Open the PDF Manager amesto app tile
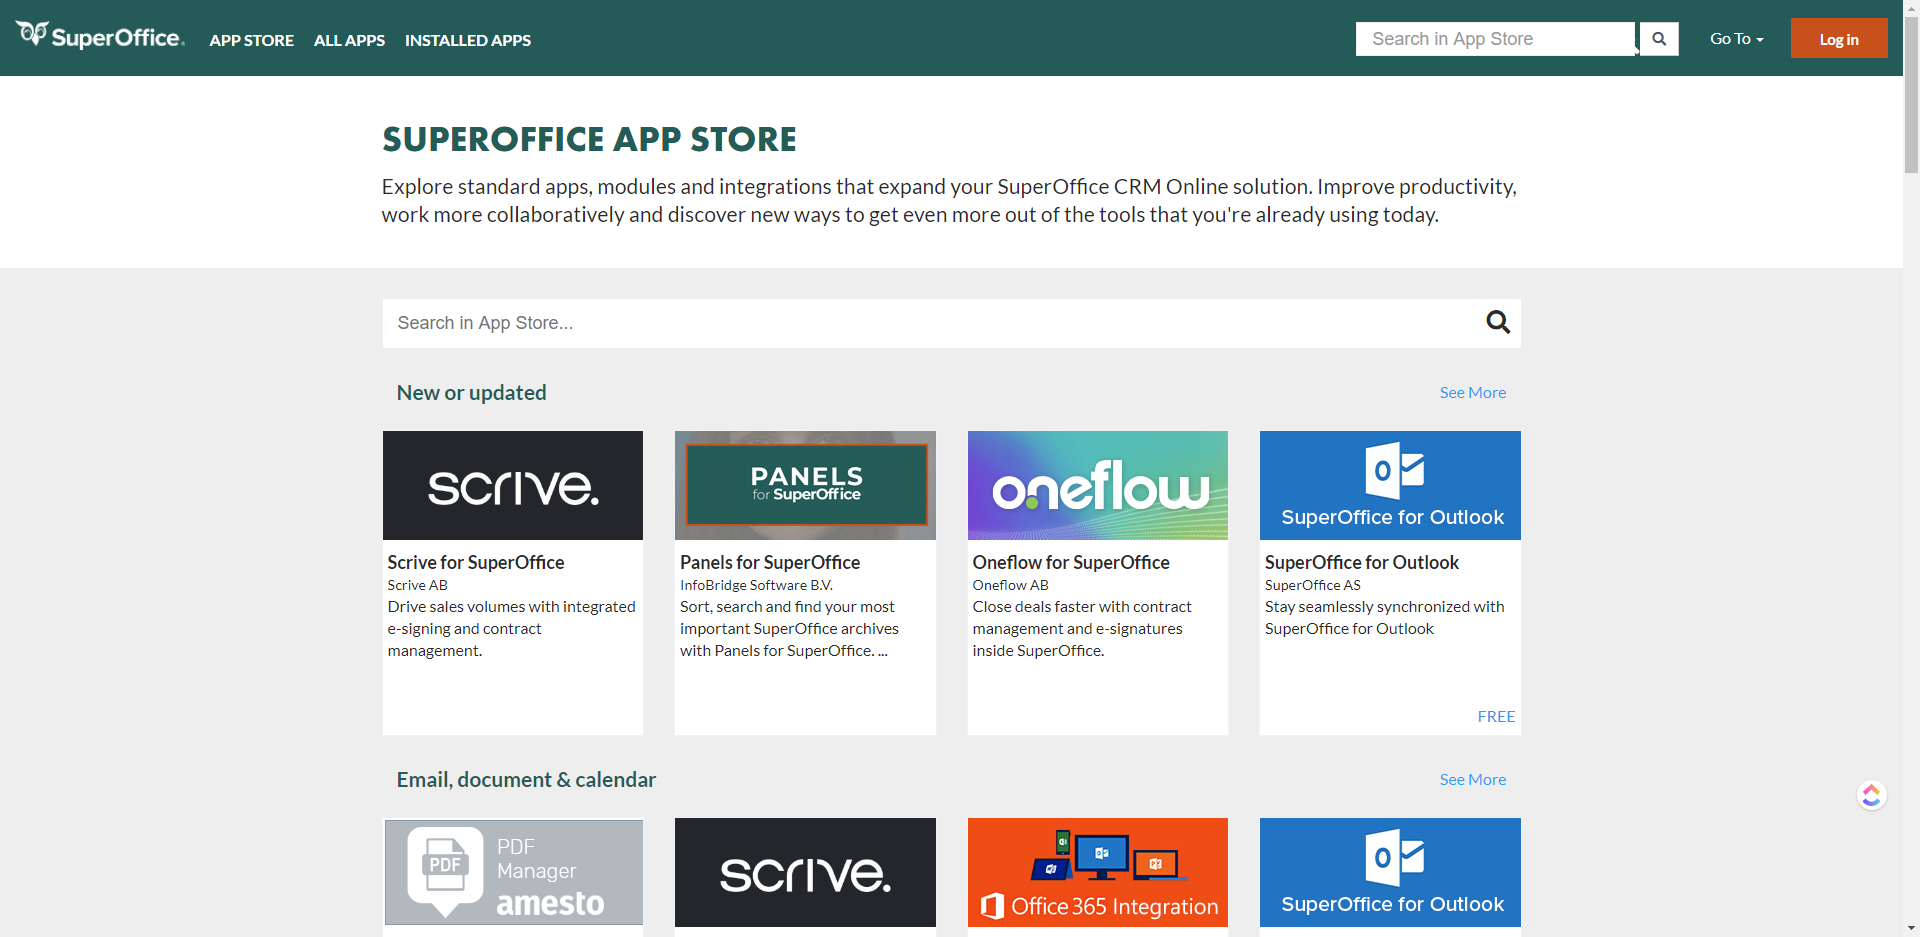 (x=512, y=872)
